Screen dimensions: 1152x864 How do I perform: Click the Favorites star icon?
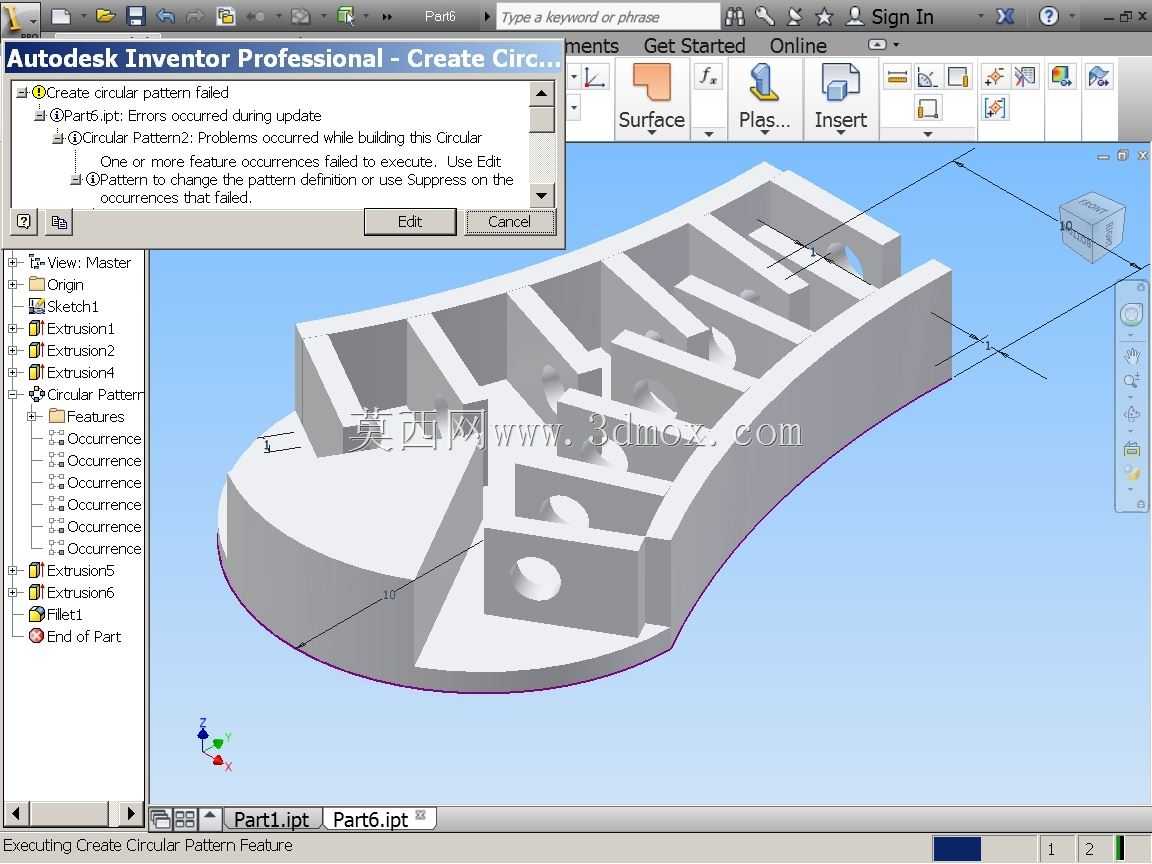click(x=824, y=16)
